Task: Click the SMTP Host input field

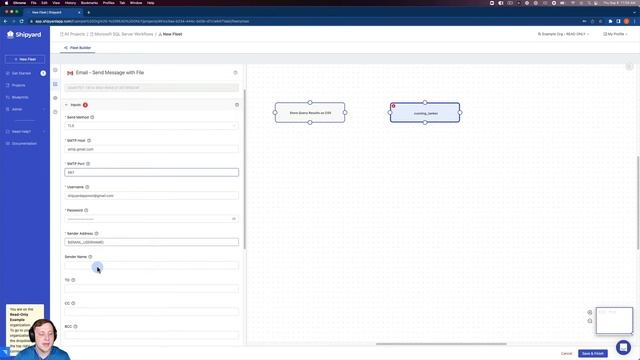Action: [151, 149]
